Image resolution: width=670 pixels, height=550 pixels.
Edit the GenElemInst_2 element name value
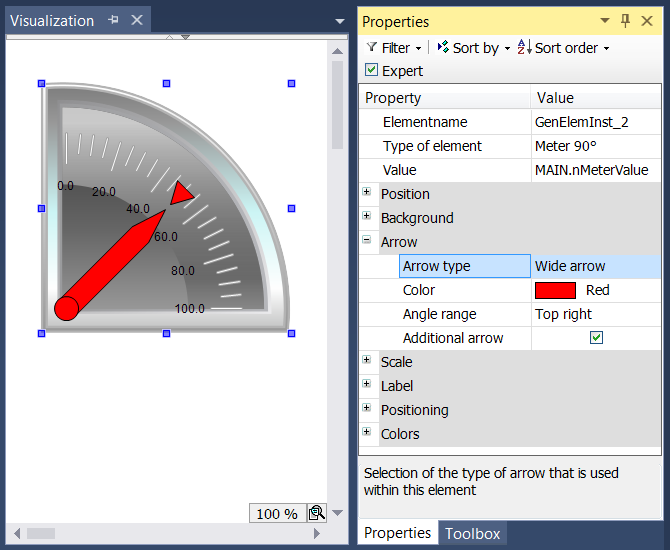(x=596, y=122)
